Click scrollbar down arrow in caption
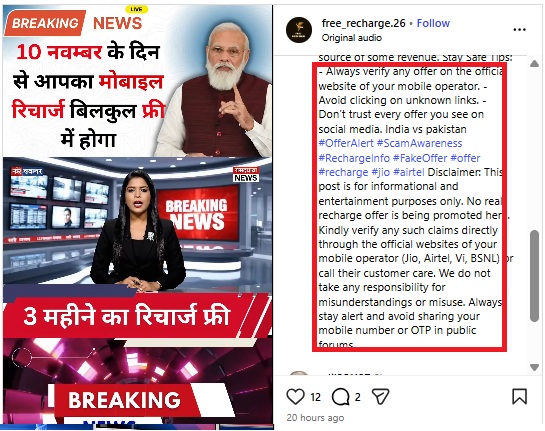The image size is (545, 431). [534, 367]
